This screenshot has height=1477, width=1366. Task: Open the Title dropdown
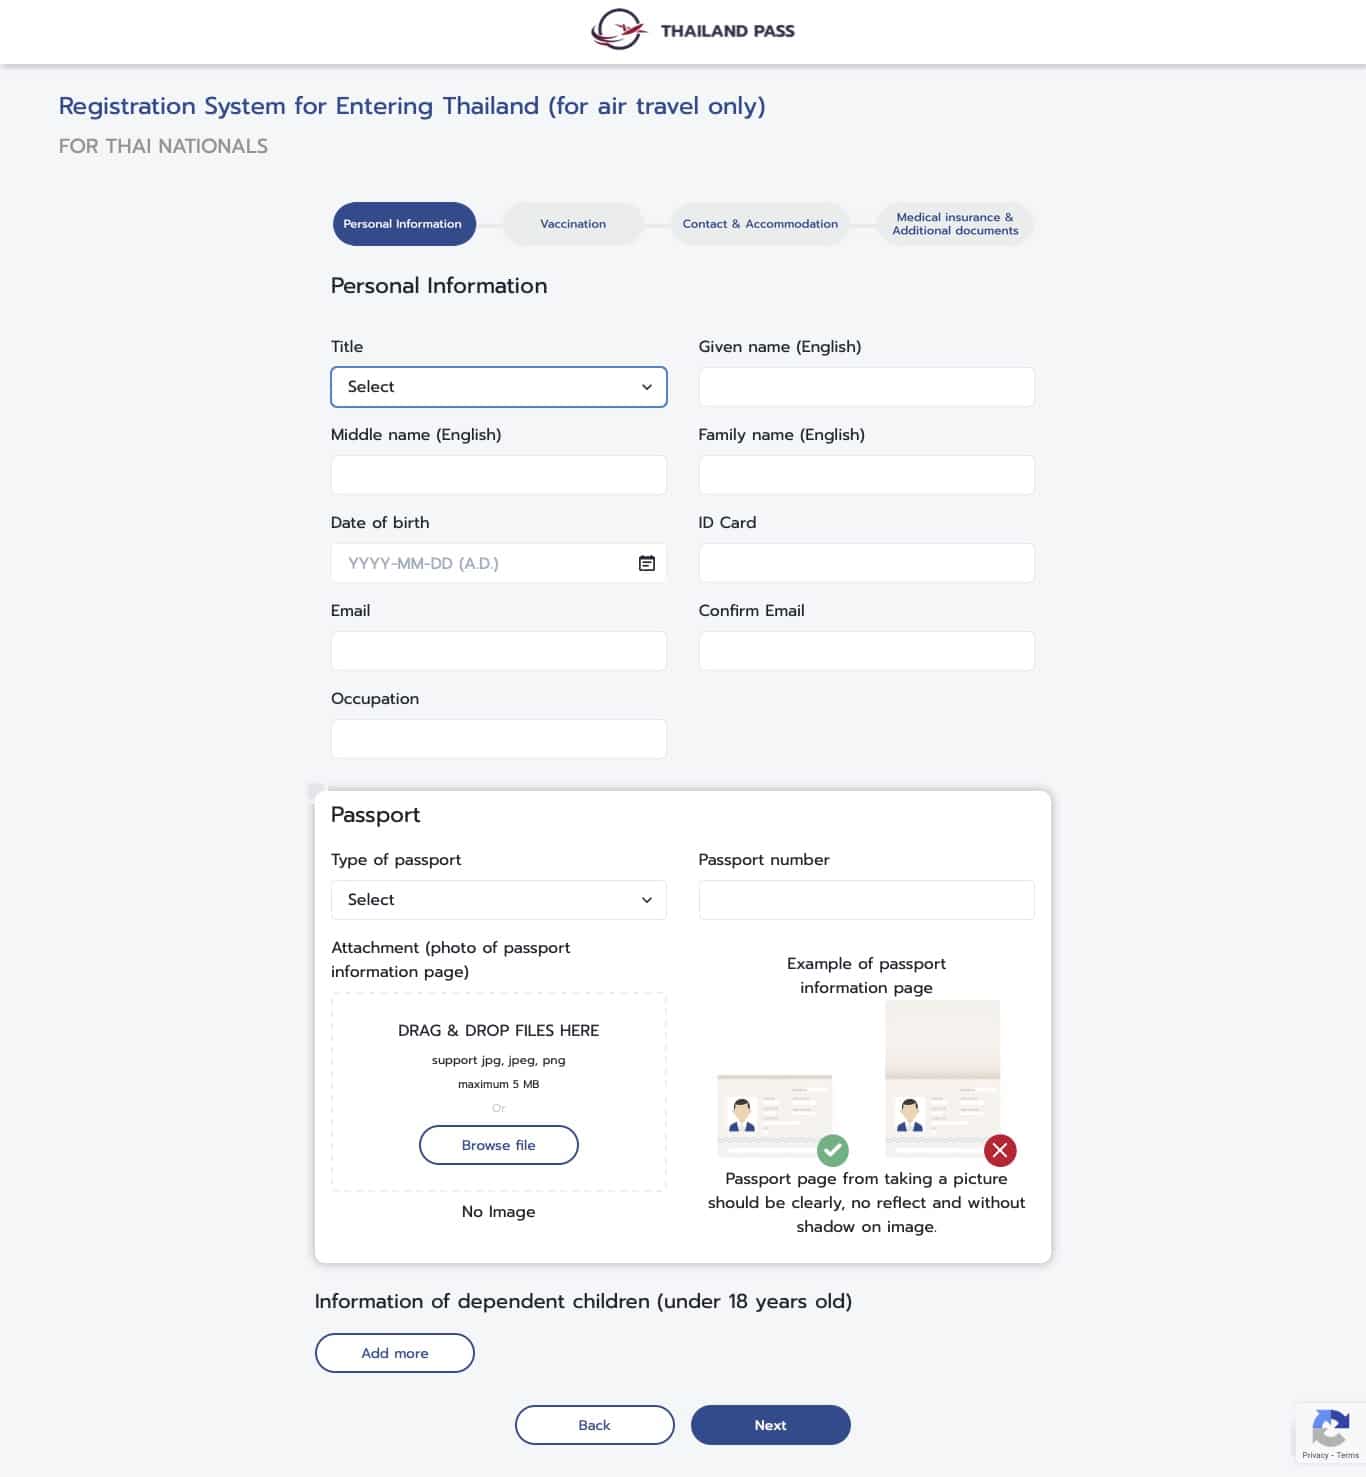[498, 387]
